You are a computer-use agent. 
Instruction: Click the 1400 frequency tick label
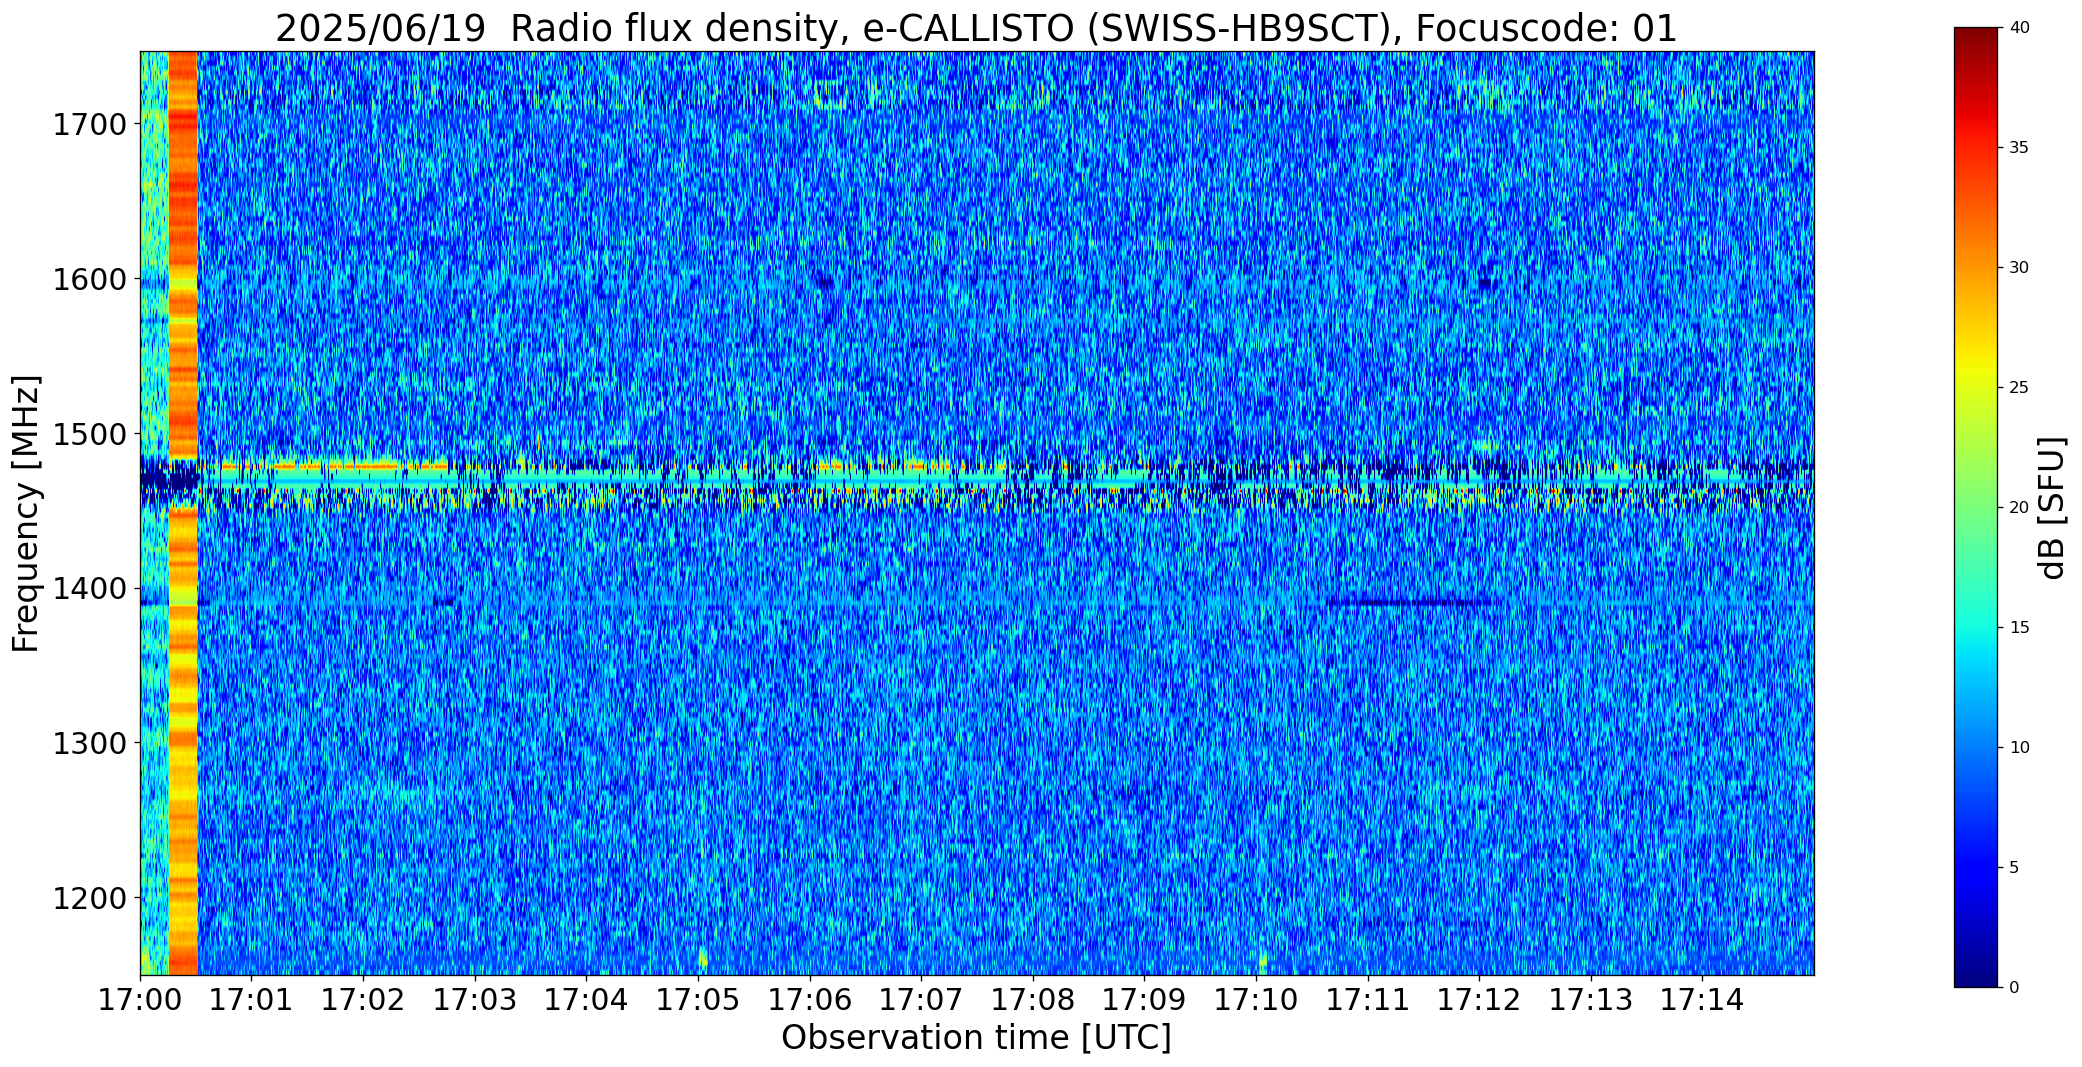click(x=90, y=589)
